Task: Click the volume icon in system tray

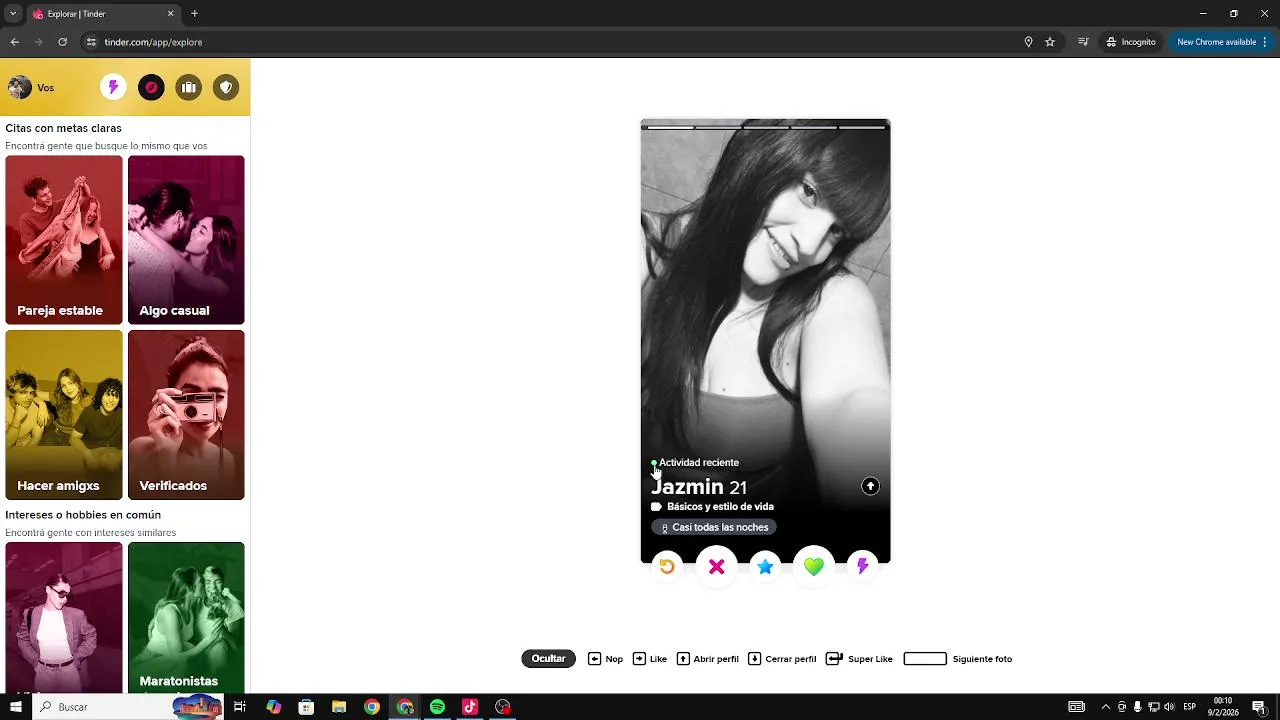Action: [x=1169, y=707]
